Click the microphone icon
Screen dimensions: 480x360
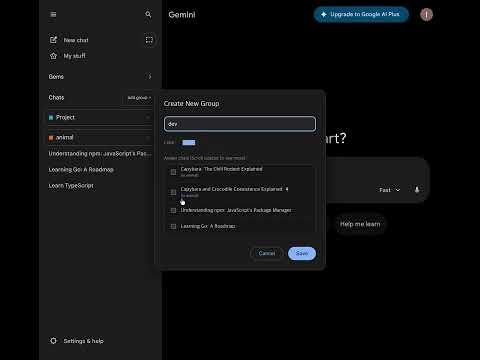tap(417, 190)
